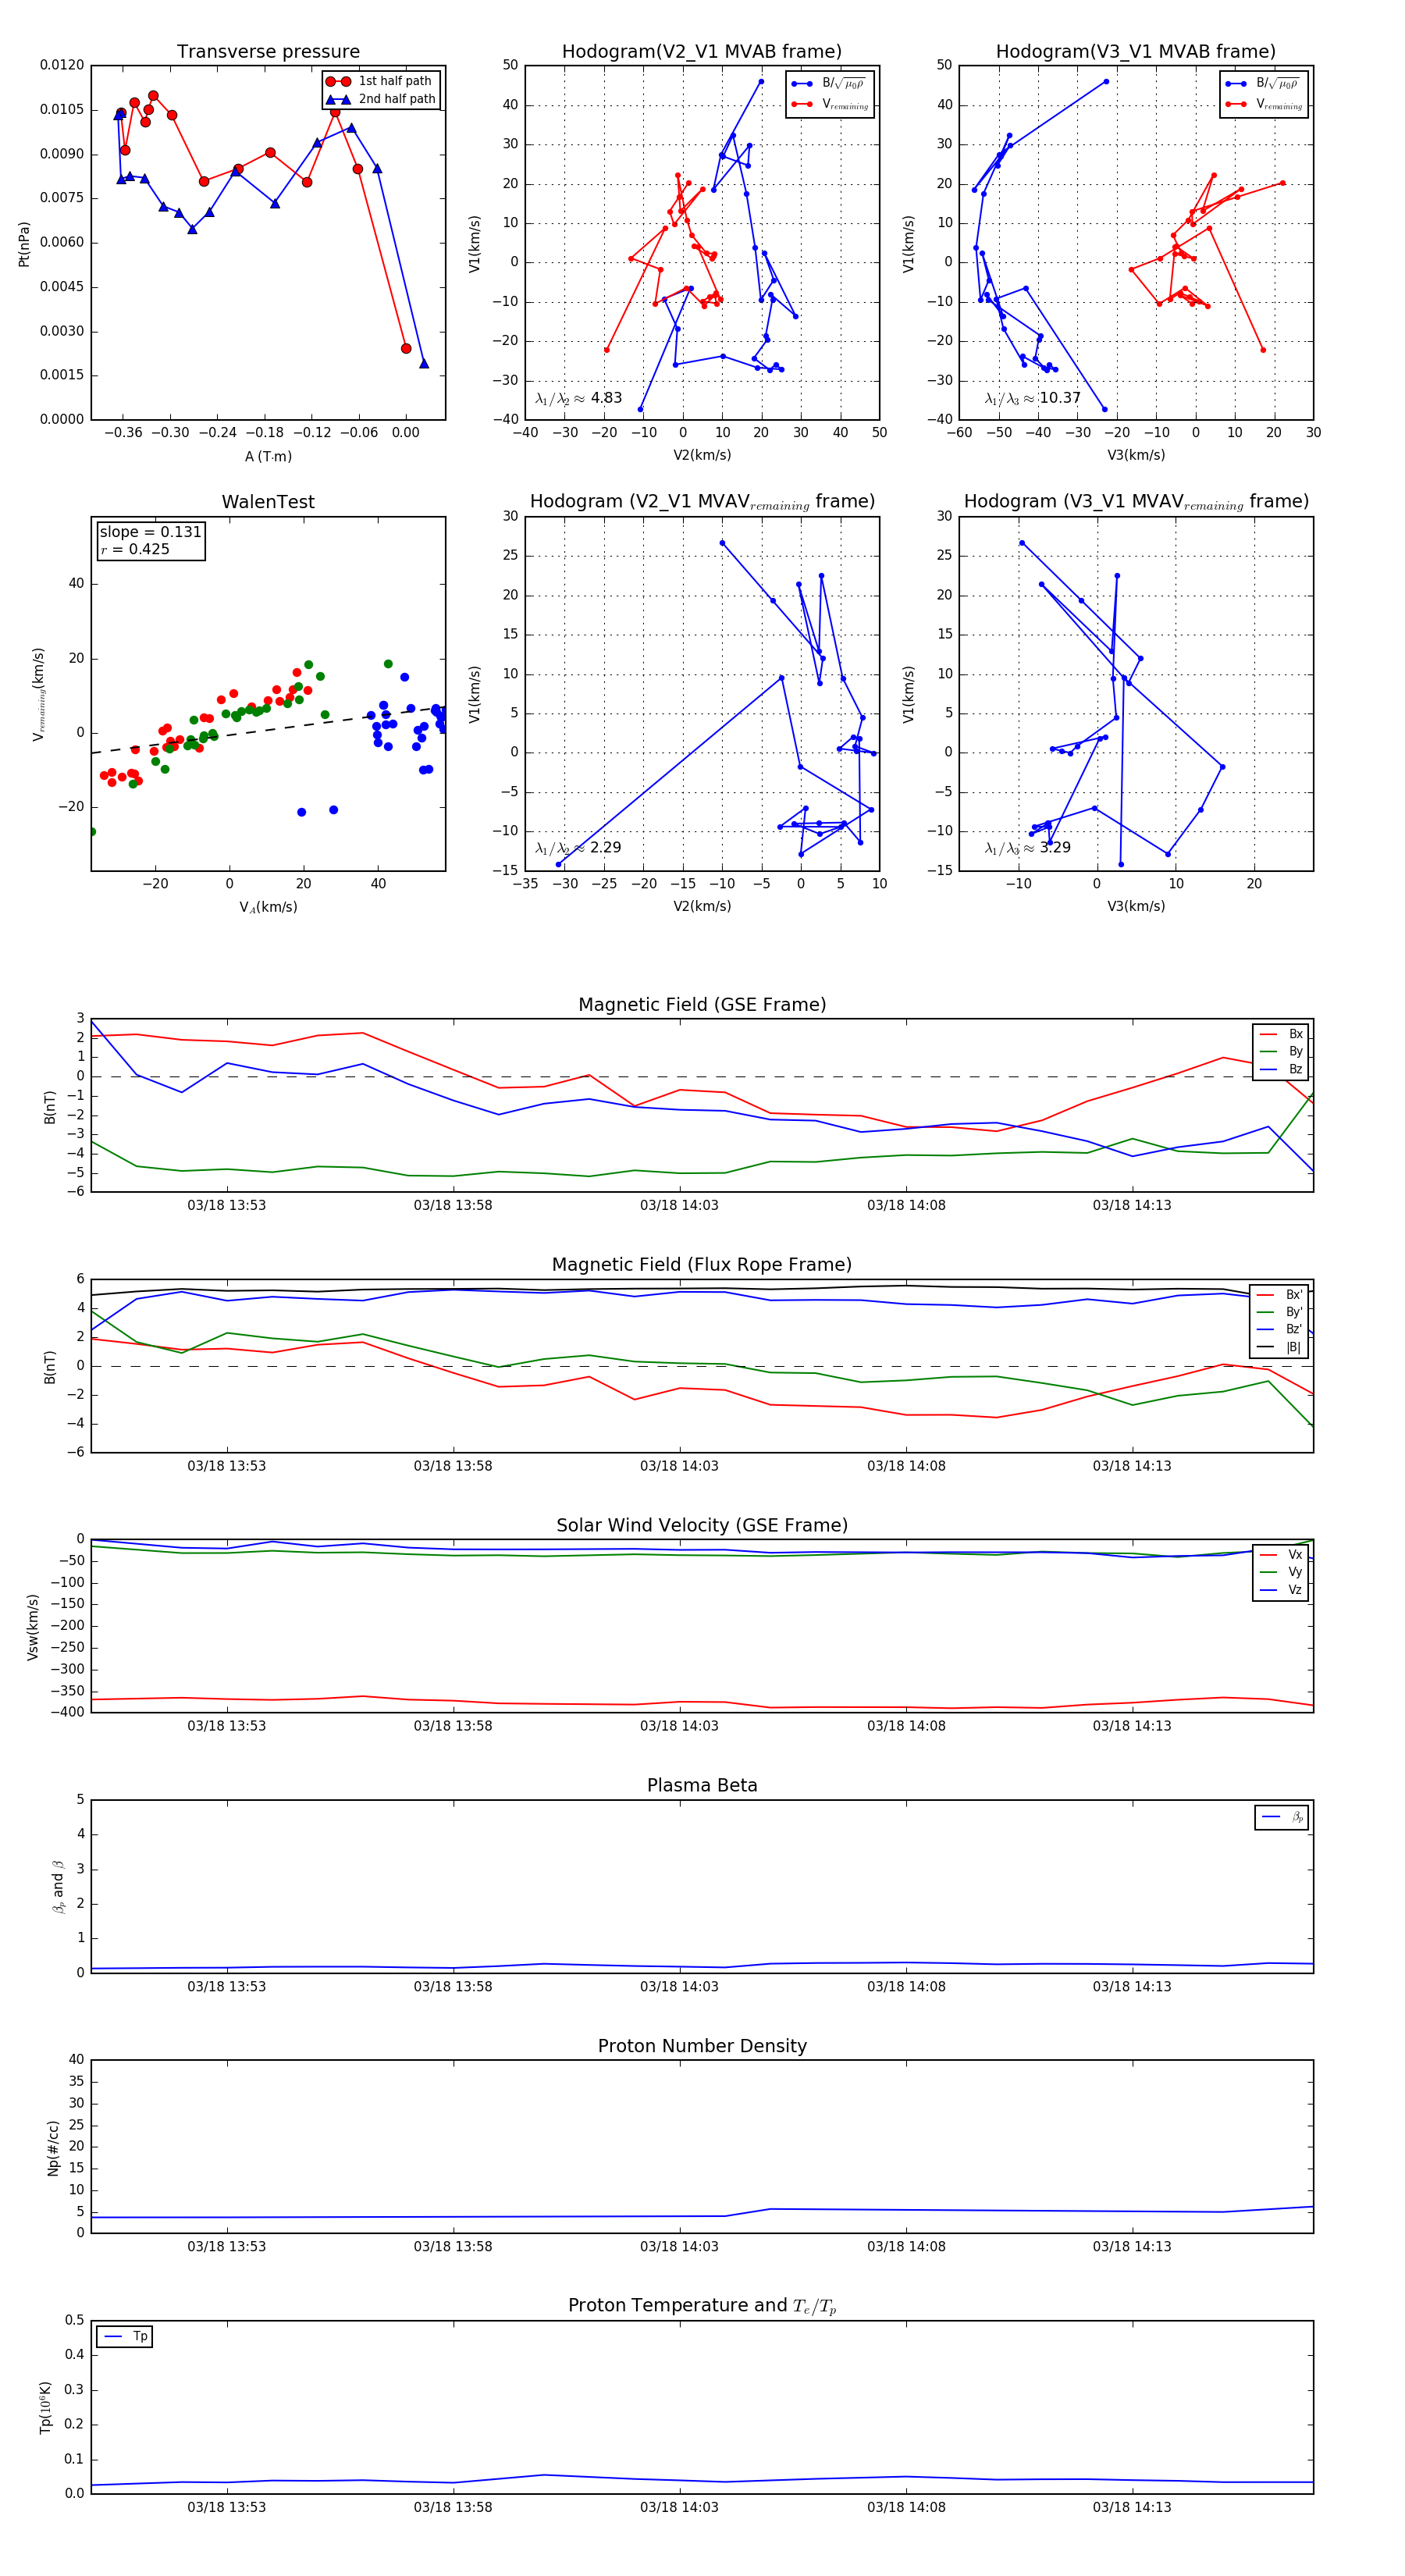Select the By' legend entry in Flux Rope panel
This screenshot has height=2576, width=1405.
click(1281, 1312)
